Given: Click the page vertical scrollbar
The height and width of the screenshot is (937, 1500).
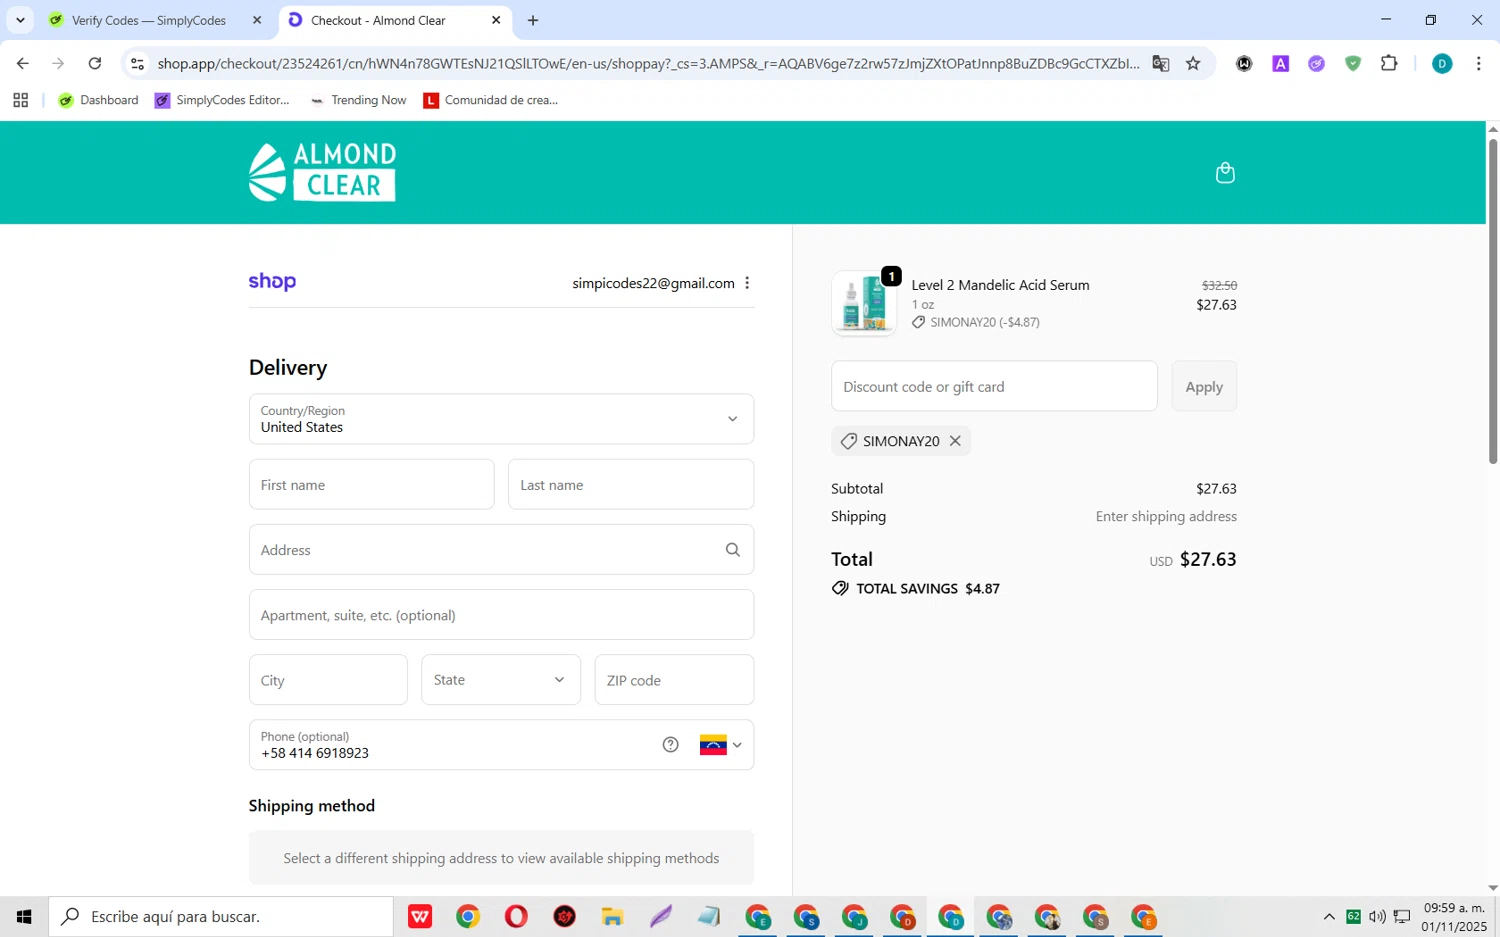Looking at the screenshot, I should pyautogui.click(x=1492, y=300).
